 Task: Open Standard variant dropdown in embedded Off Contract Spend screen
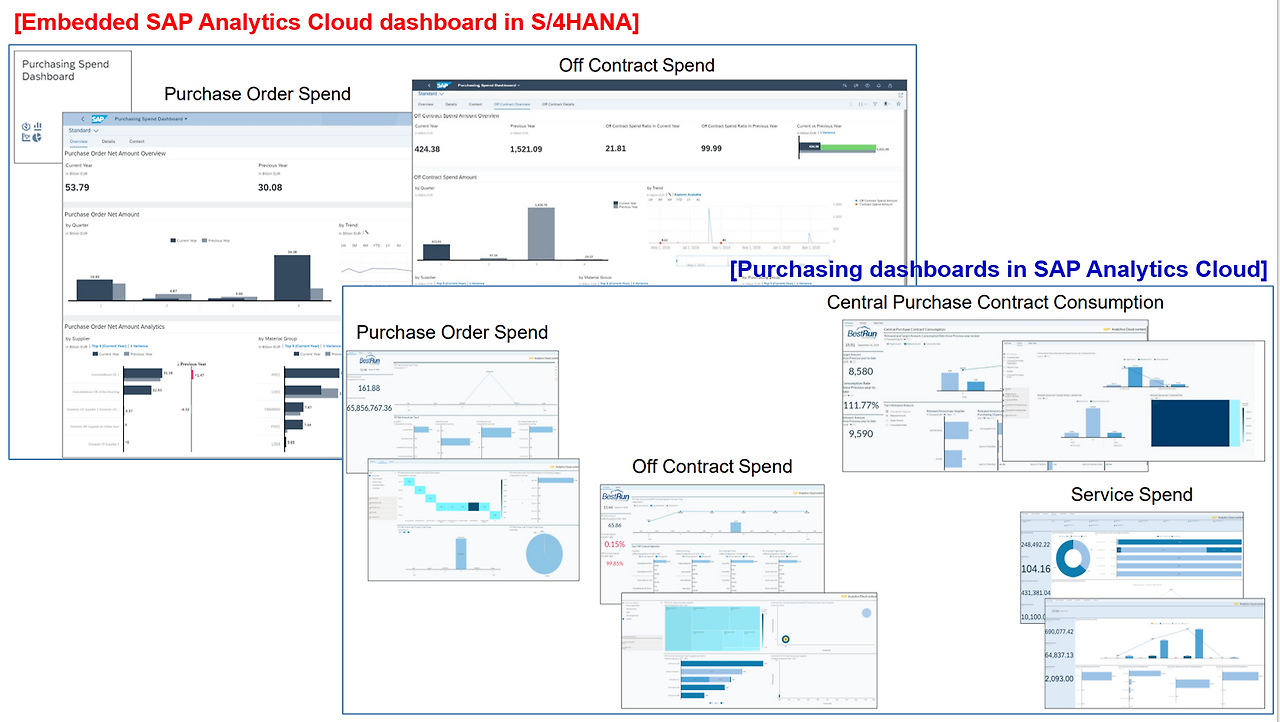tap(431, 95)
